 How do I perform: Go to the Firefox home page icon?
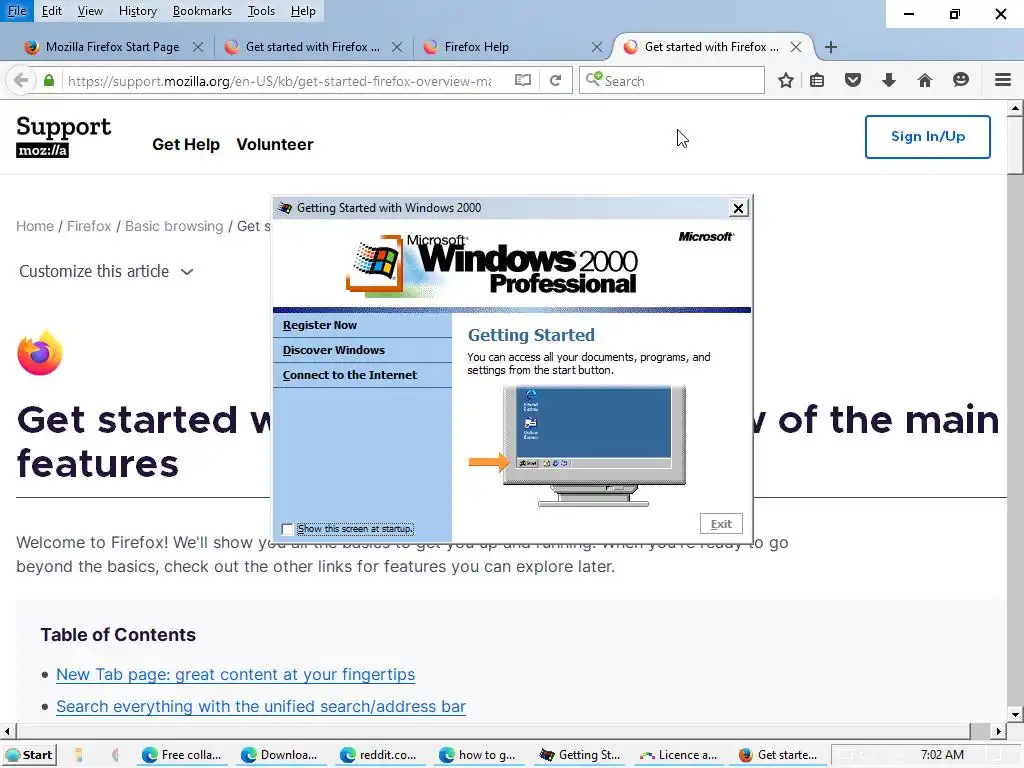click(x=925, y=80)
